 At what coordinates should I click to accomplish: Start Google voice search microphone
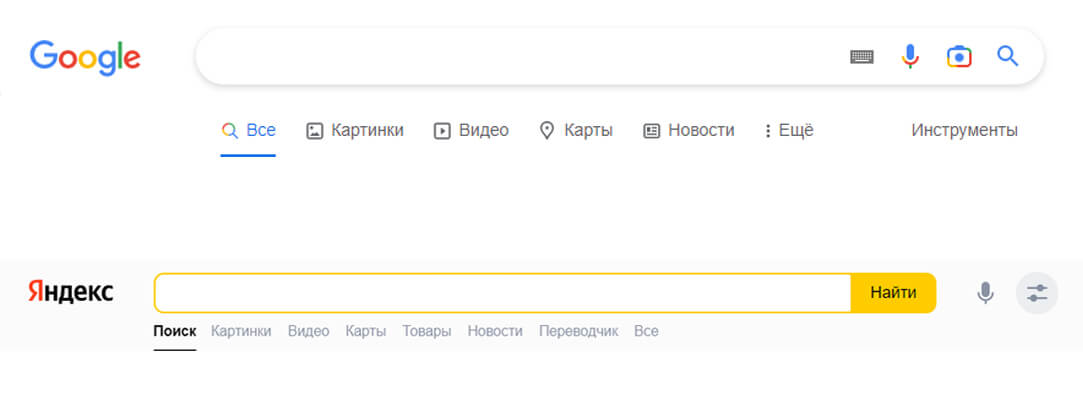pos(910,57)
